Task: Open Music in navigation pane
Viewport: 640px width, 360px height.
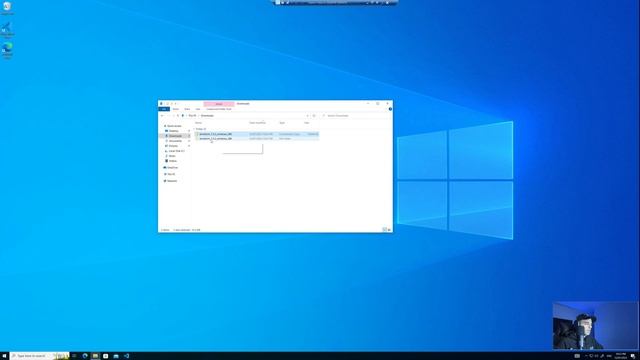Action: tap(172, 156)
